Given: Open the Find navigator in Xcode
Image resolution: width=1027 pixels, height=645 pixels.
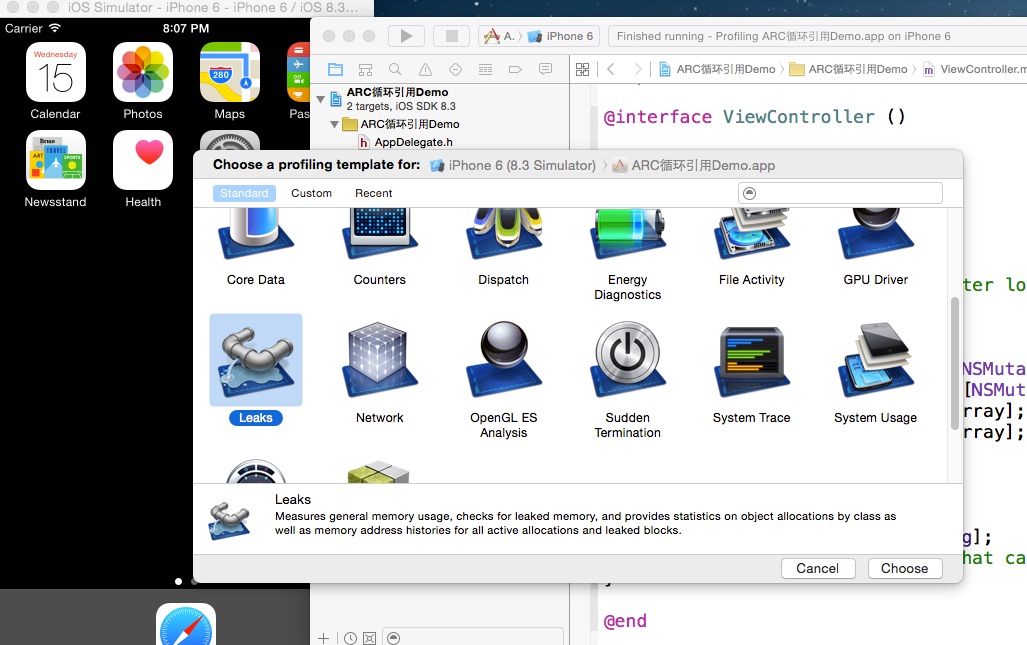Looking at the screenshot, I should [395, 69].
